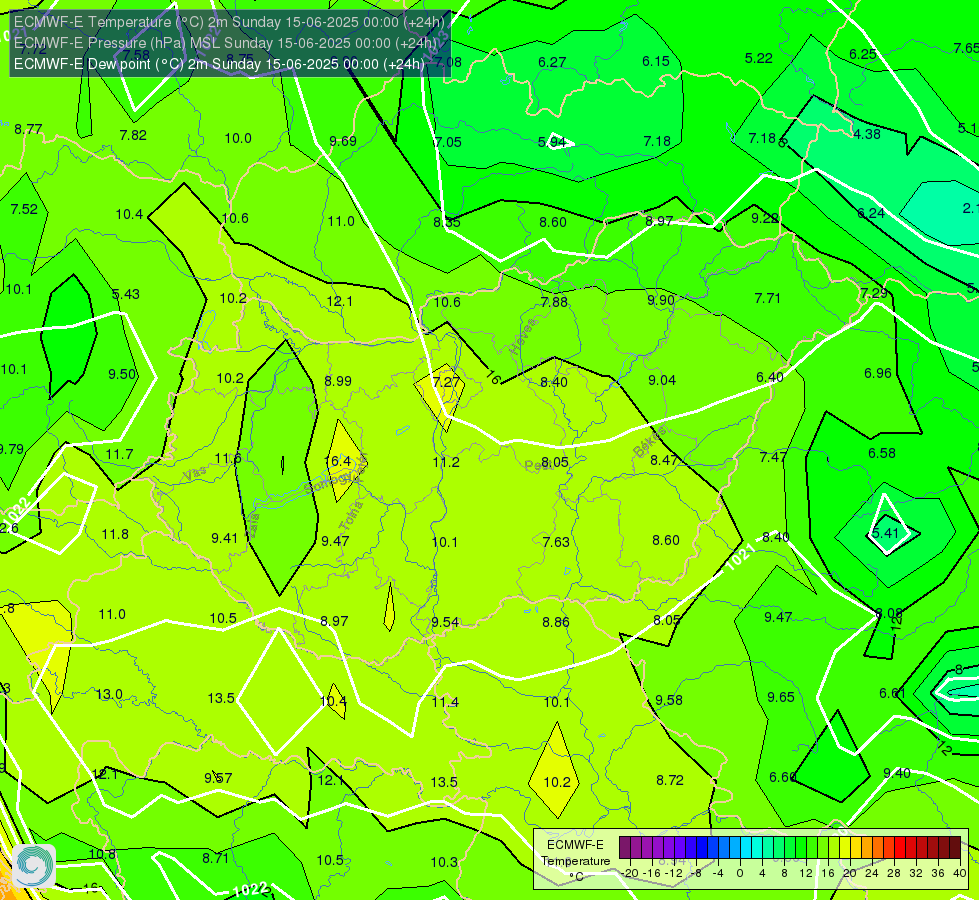Click the 7.47 grid value
Image resolution: width=979 pixels, height=900 pixels.
(773, 457)
